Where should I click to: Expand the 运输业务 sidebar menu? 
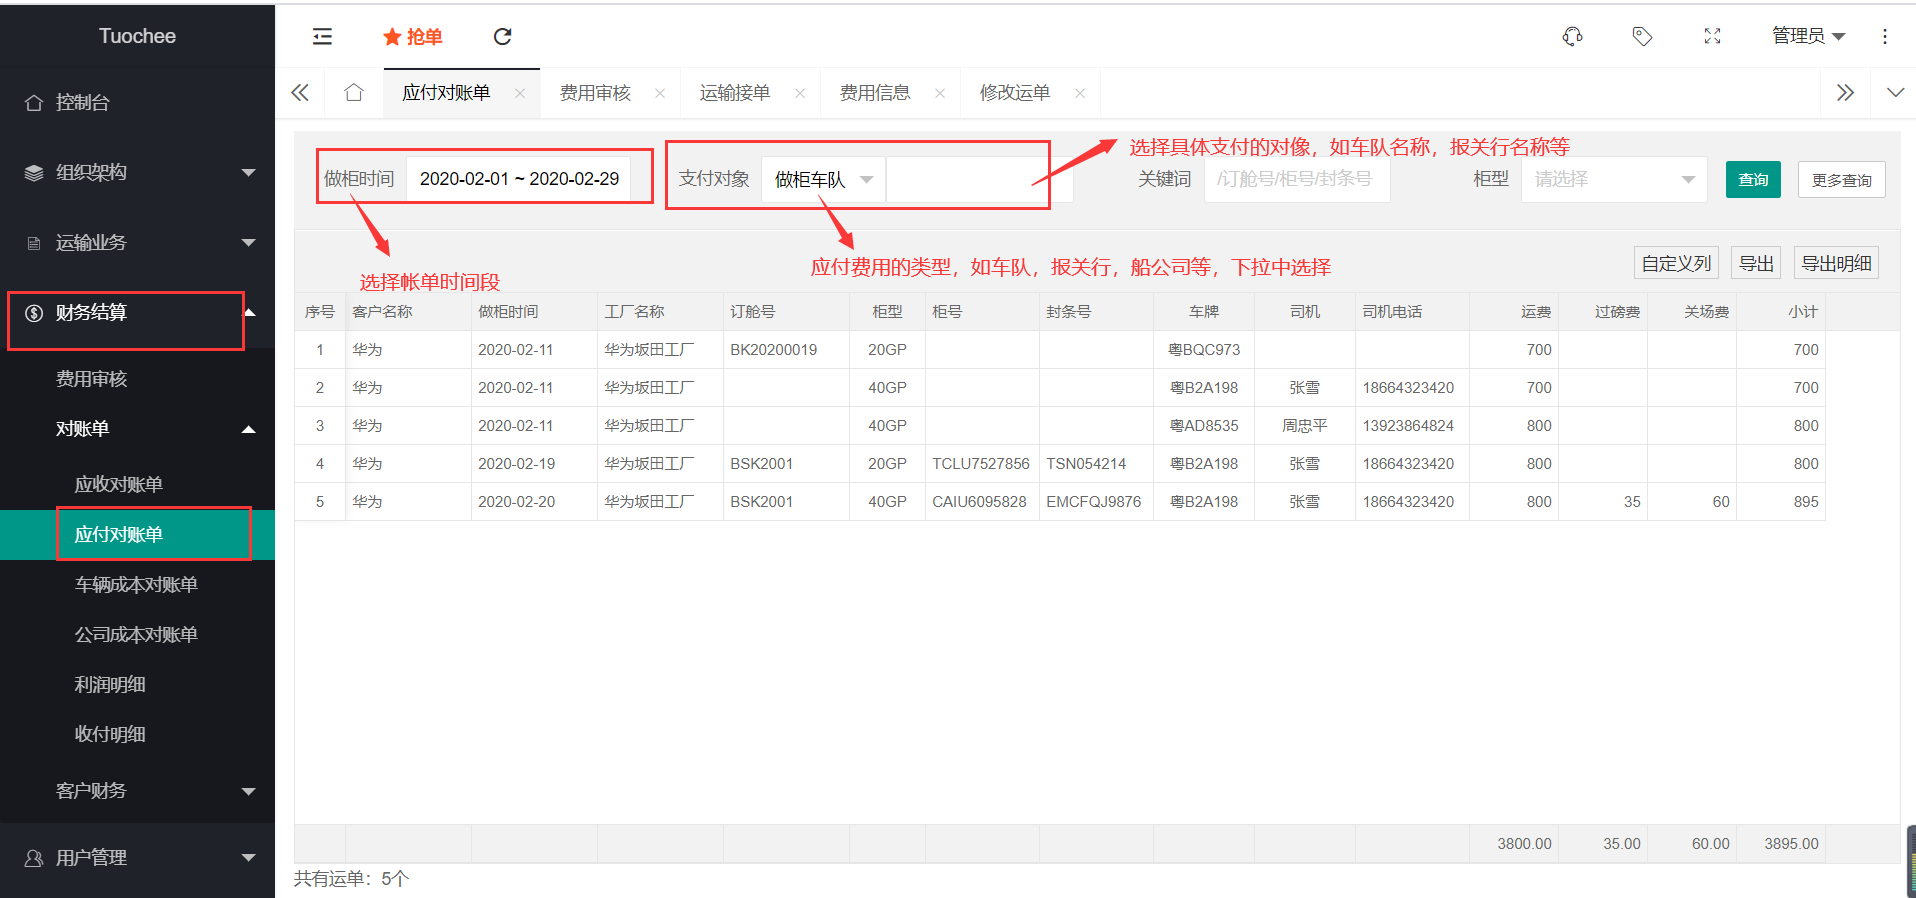pos(137,242)
